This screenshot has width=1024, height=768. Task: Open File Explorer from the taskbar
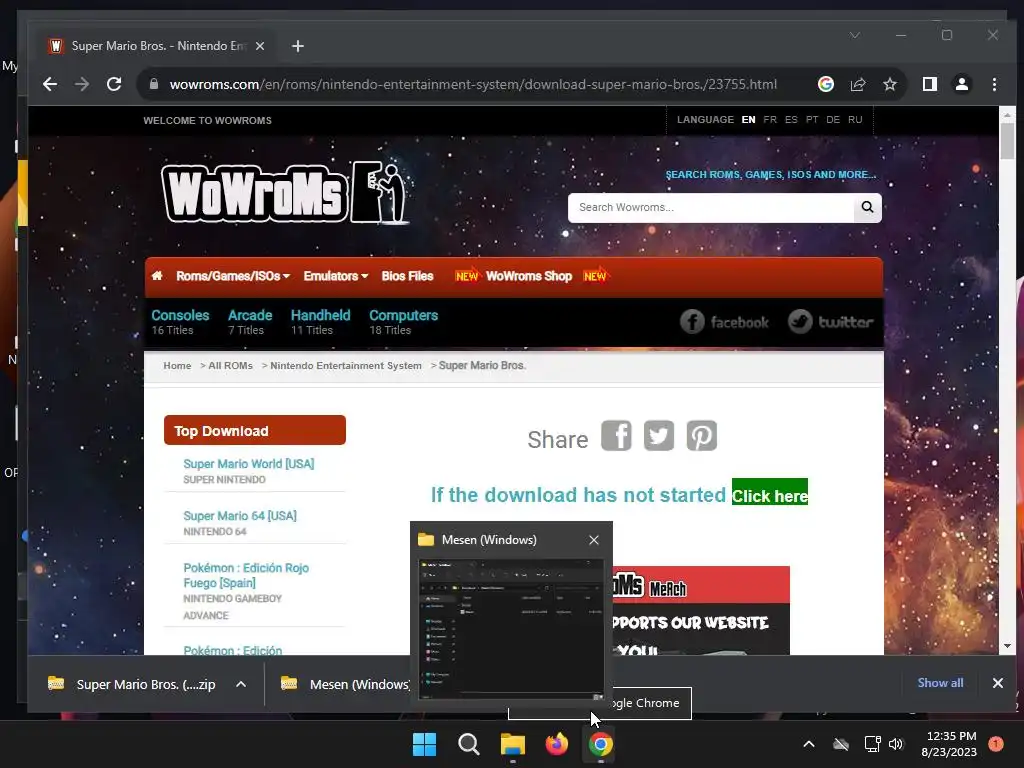pos(513,744)
